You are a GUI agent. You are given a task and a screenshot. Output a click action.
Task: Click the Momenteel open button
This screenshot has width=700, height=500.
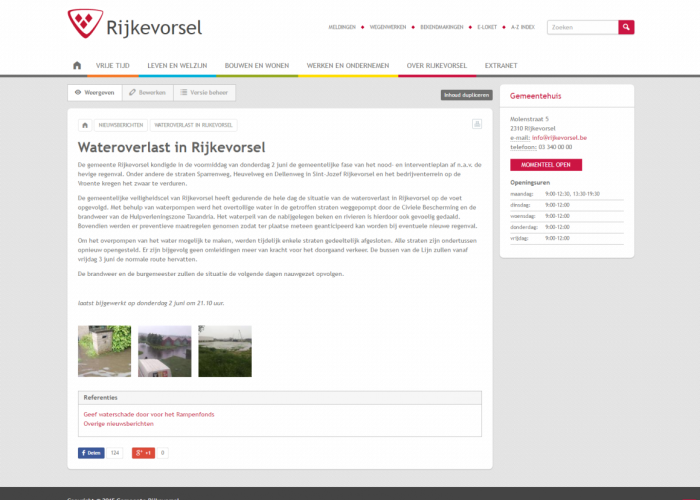click(x=545, y=164)
